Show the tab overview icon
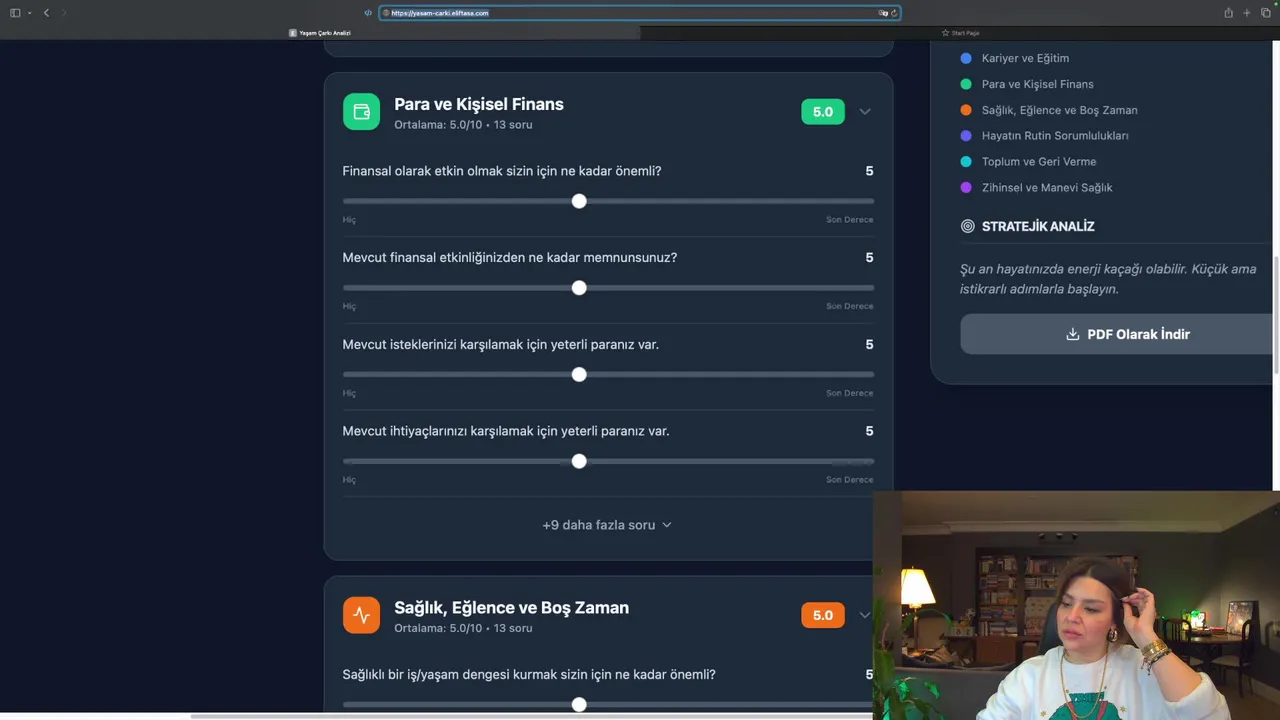The width and height of the screenshot is (1280, 720). click(x=1266, y=13)
